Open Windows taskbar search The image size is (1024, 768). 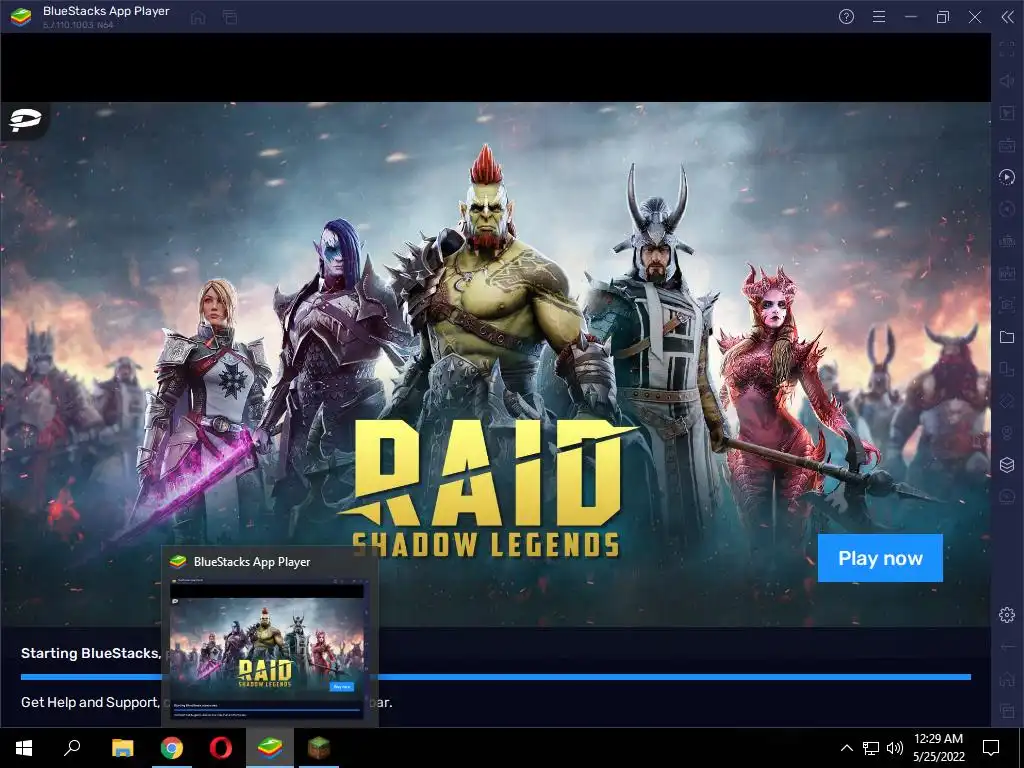[x=72, y=748]
